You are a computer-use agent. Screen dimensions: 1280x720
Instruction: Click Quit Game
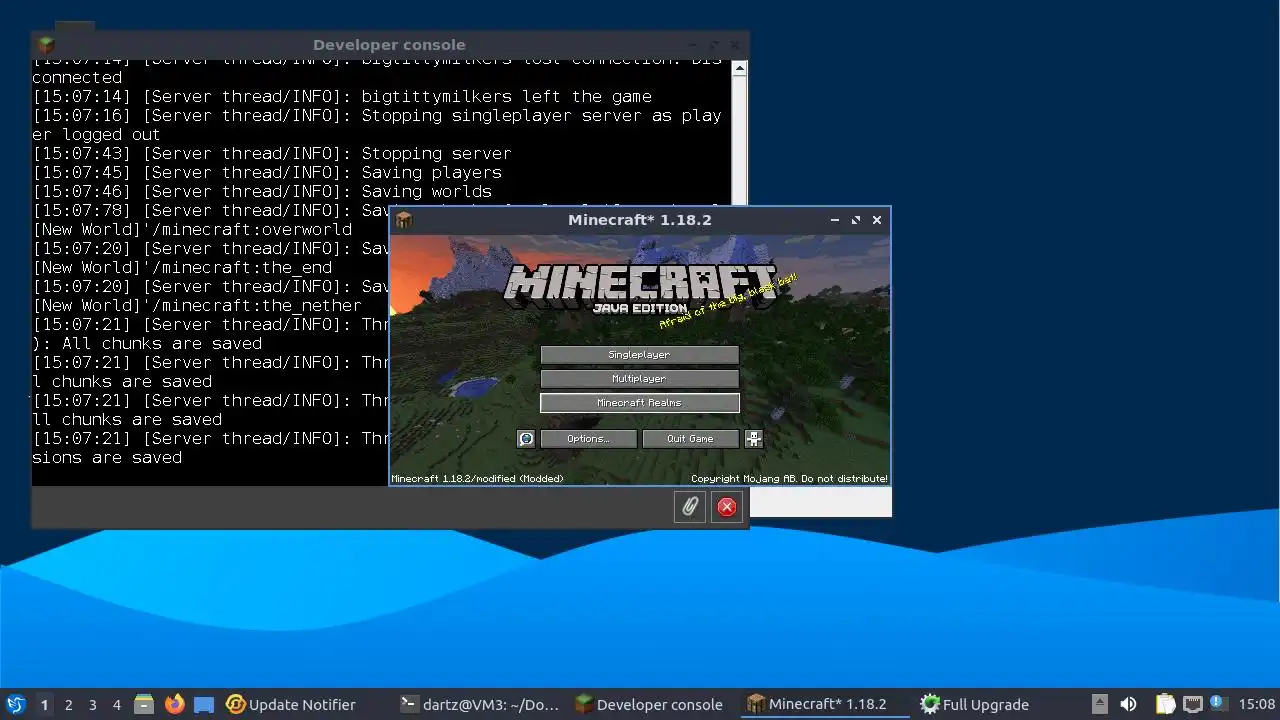click(691, 439)
